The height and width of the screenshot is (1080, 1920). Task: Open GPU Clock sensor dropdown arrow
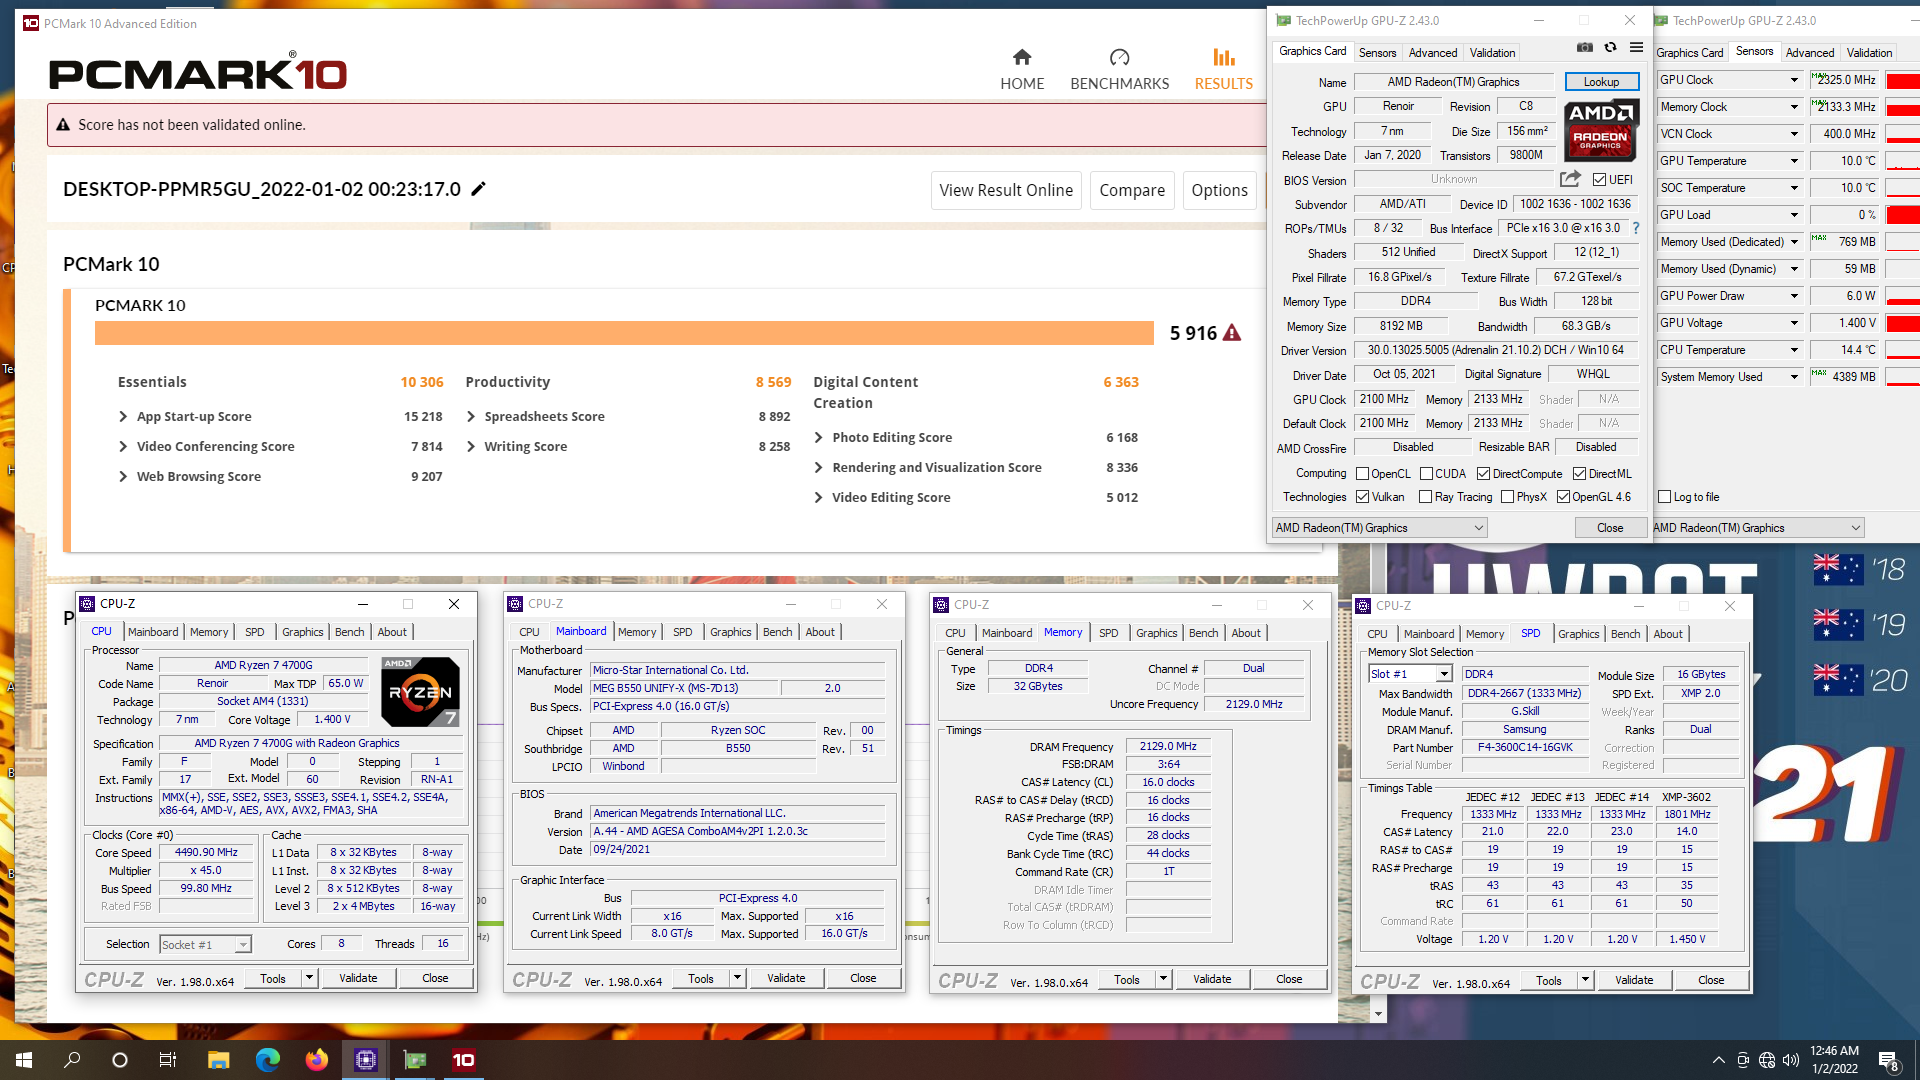point(1794,80)
